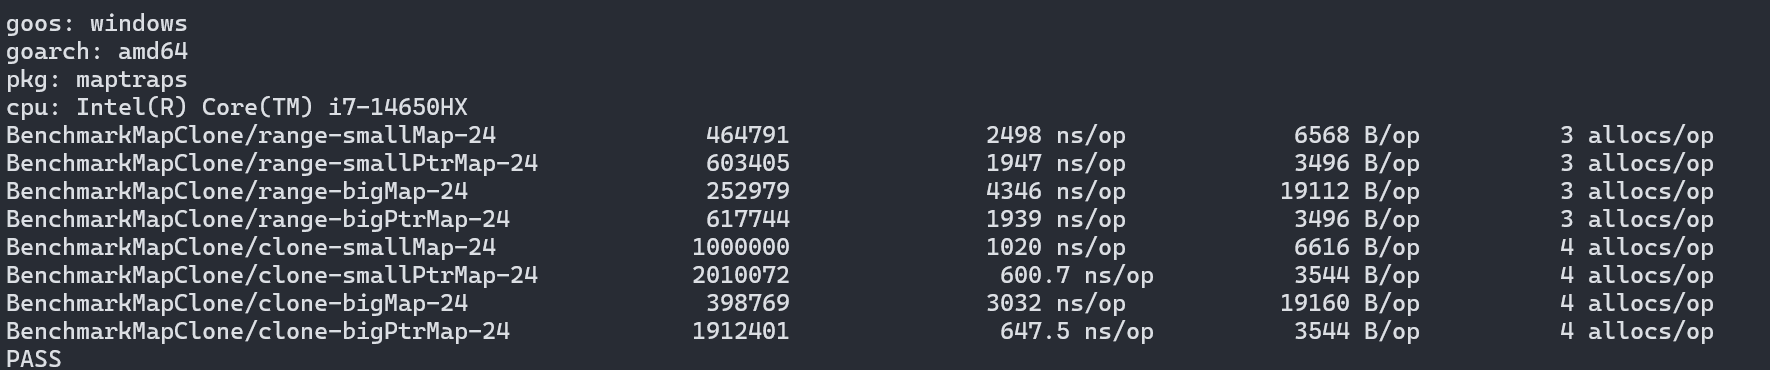The width and height of the screenshot is (1770, 370).
Task: Click the 19112 B/op value
Action: (x=1349, y=191)
